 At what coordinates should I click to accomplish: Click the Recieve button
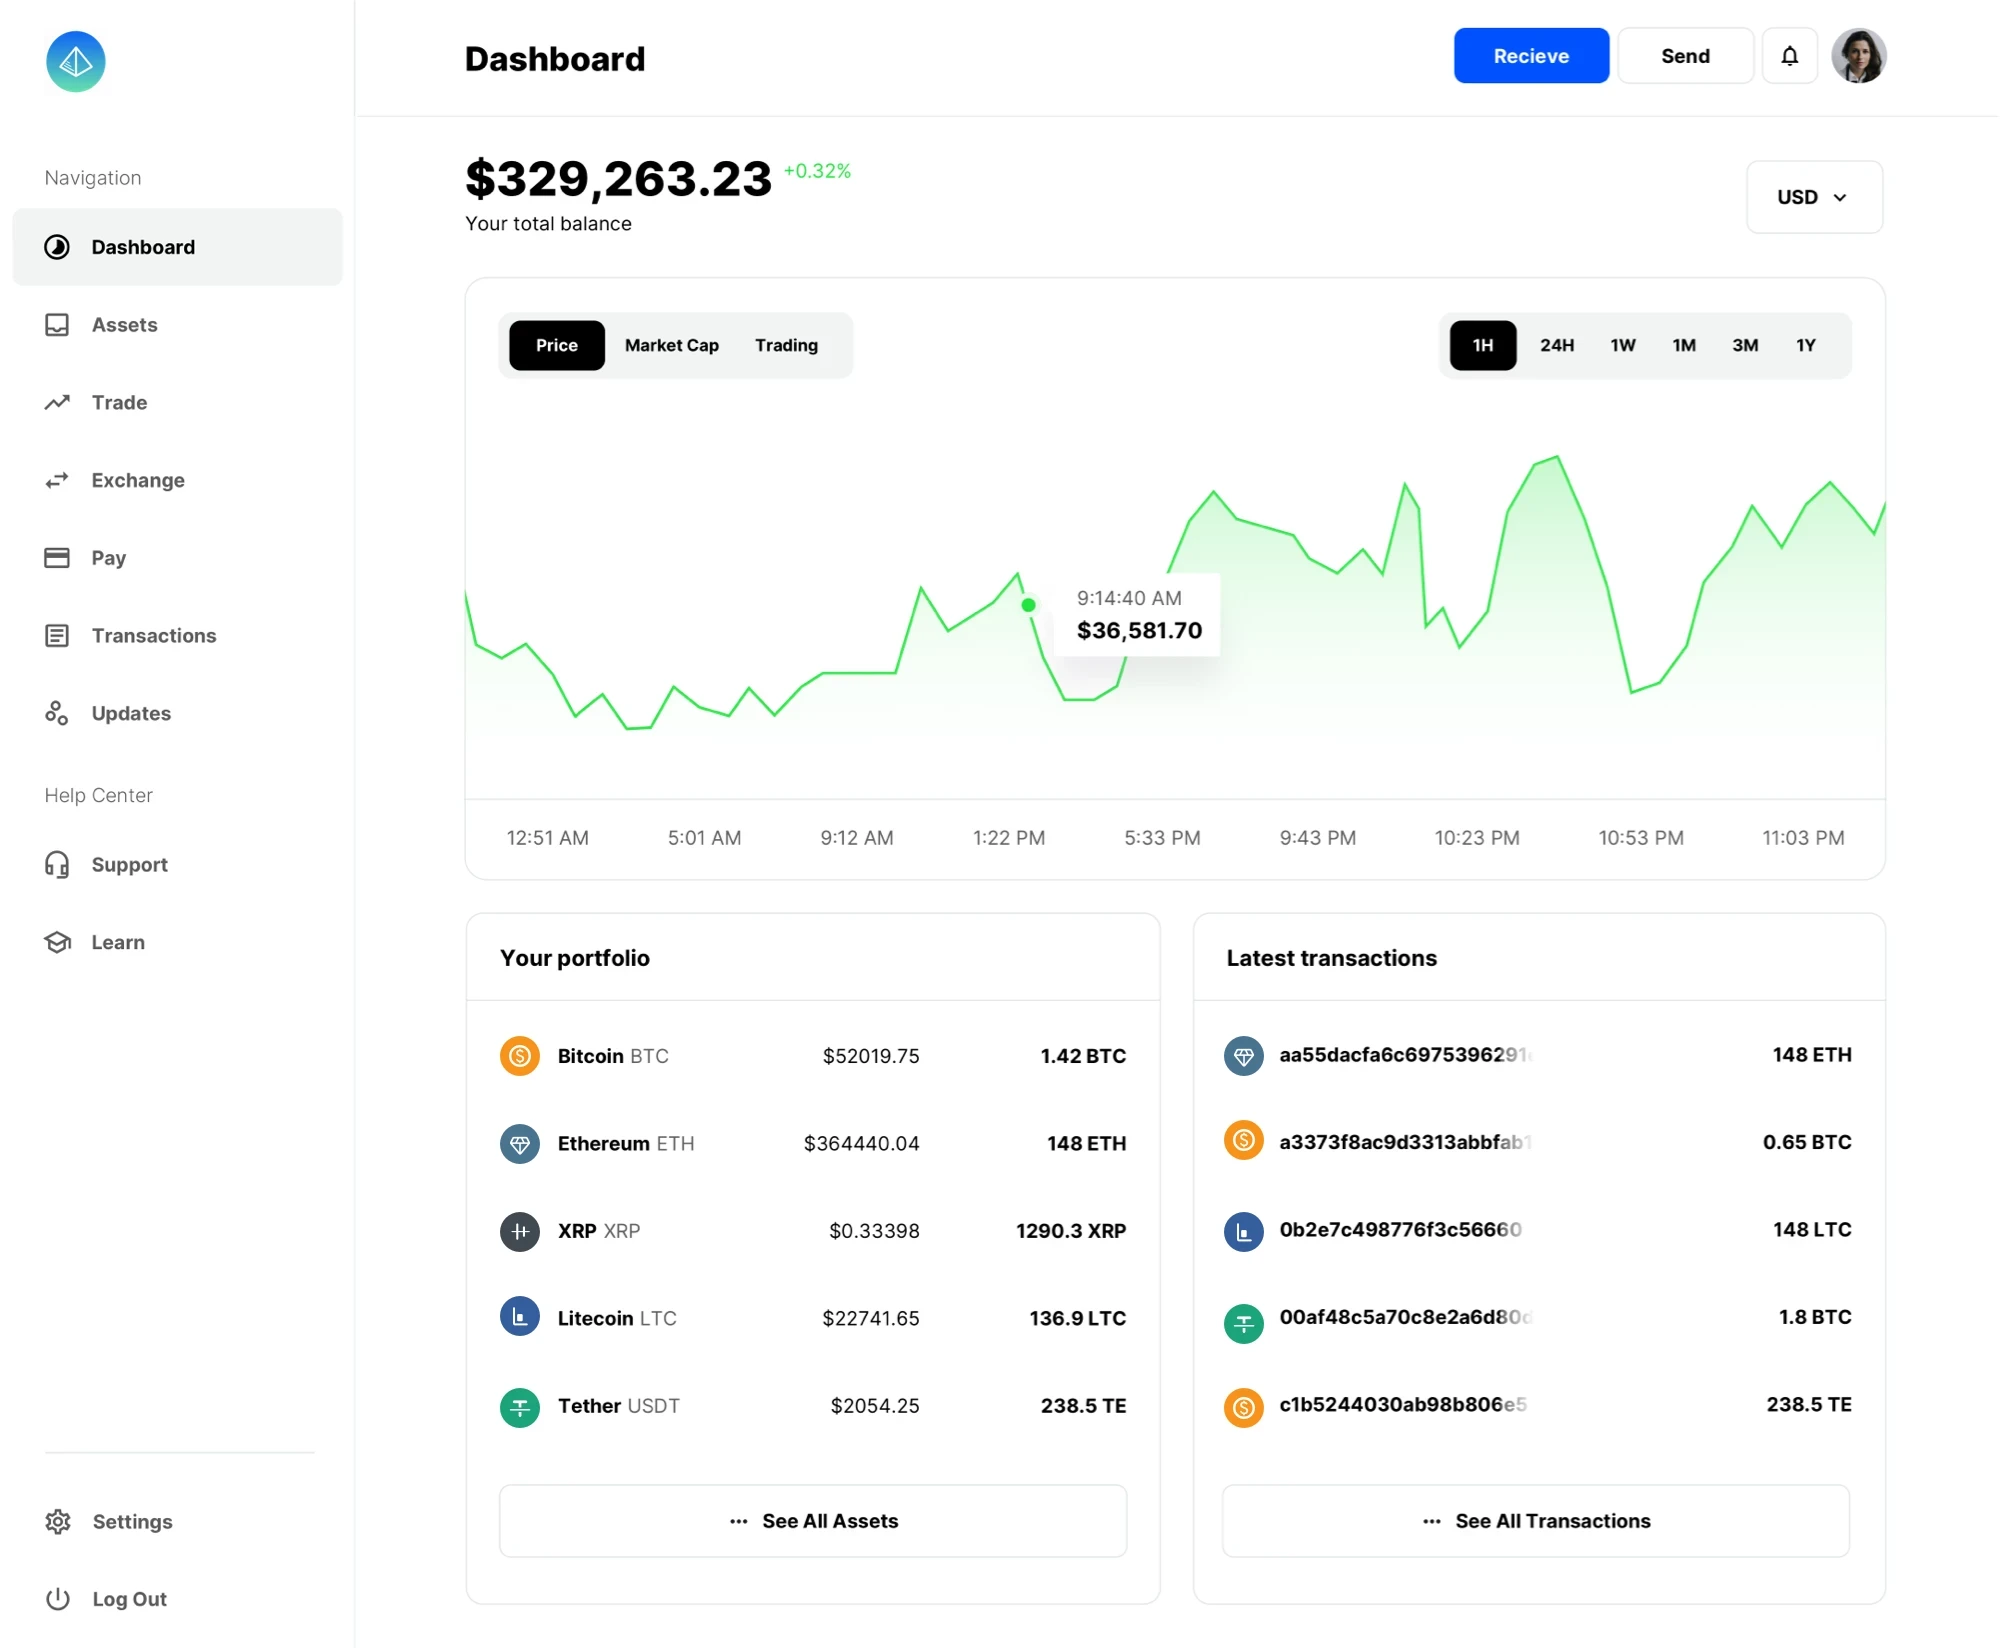point(1531,56)
